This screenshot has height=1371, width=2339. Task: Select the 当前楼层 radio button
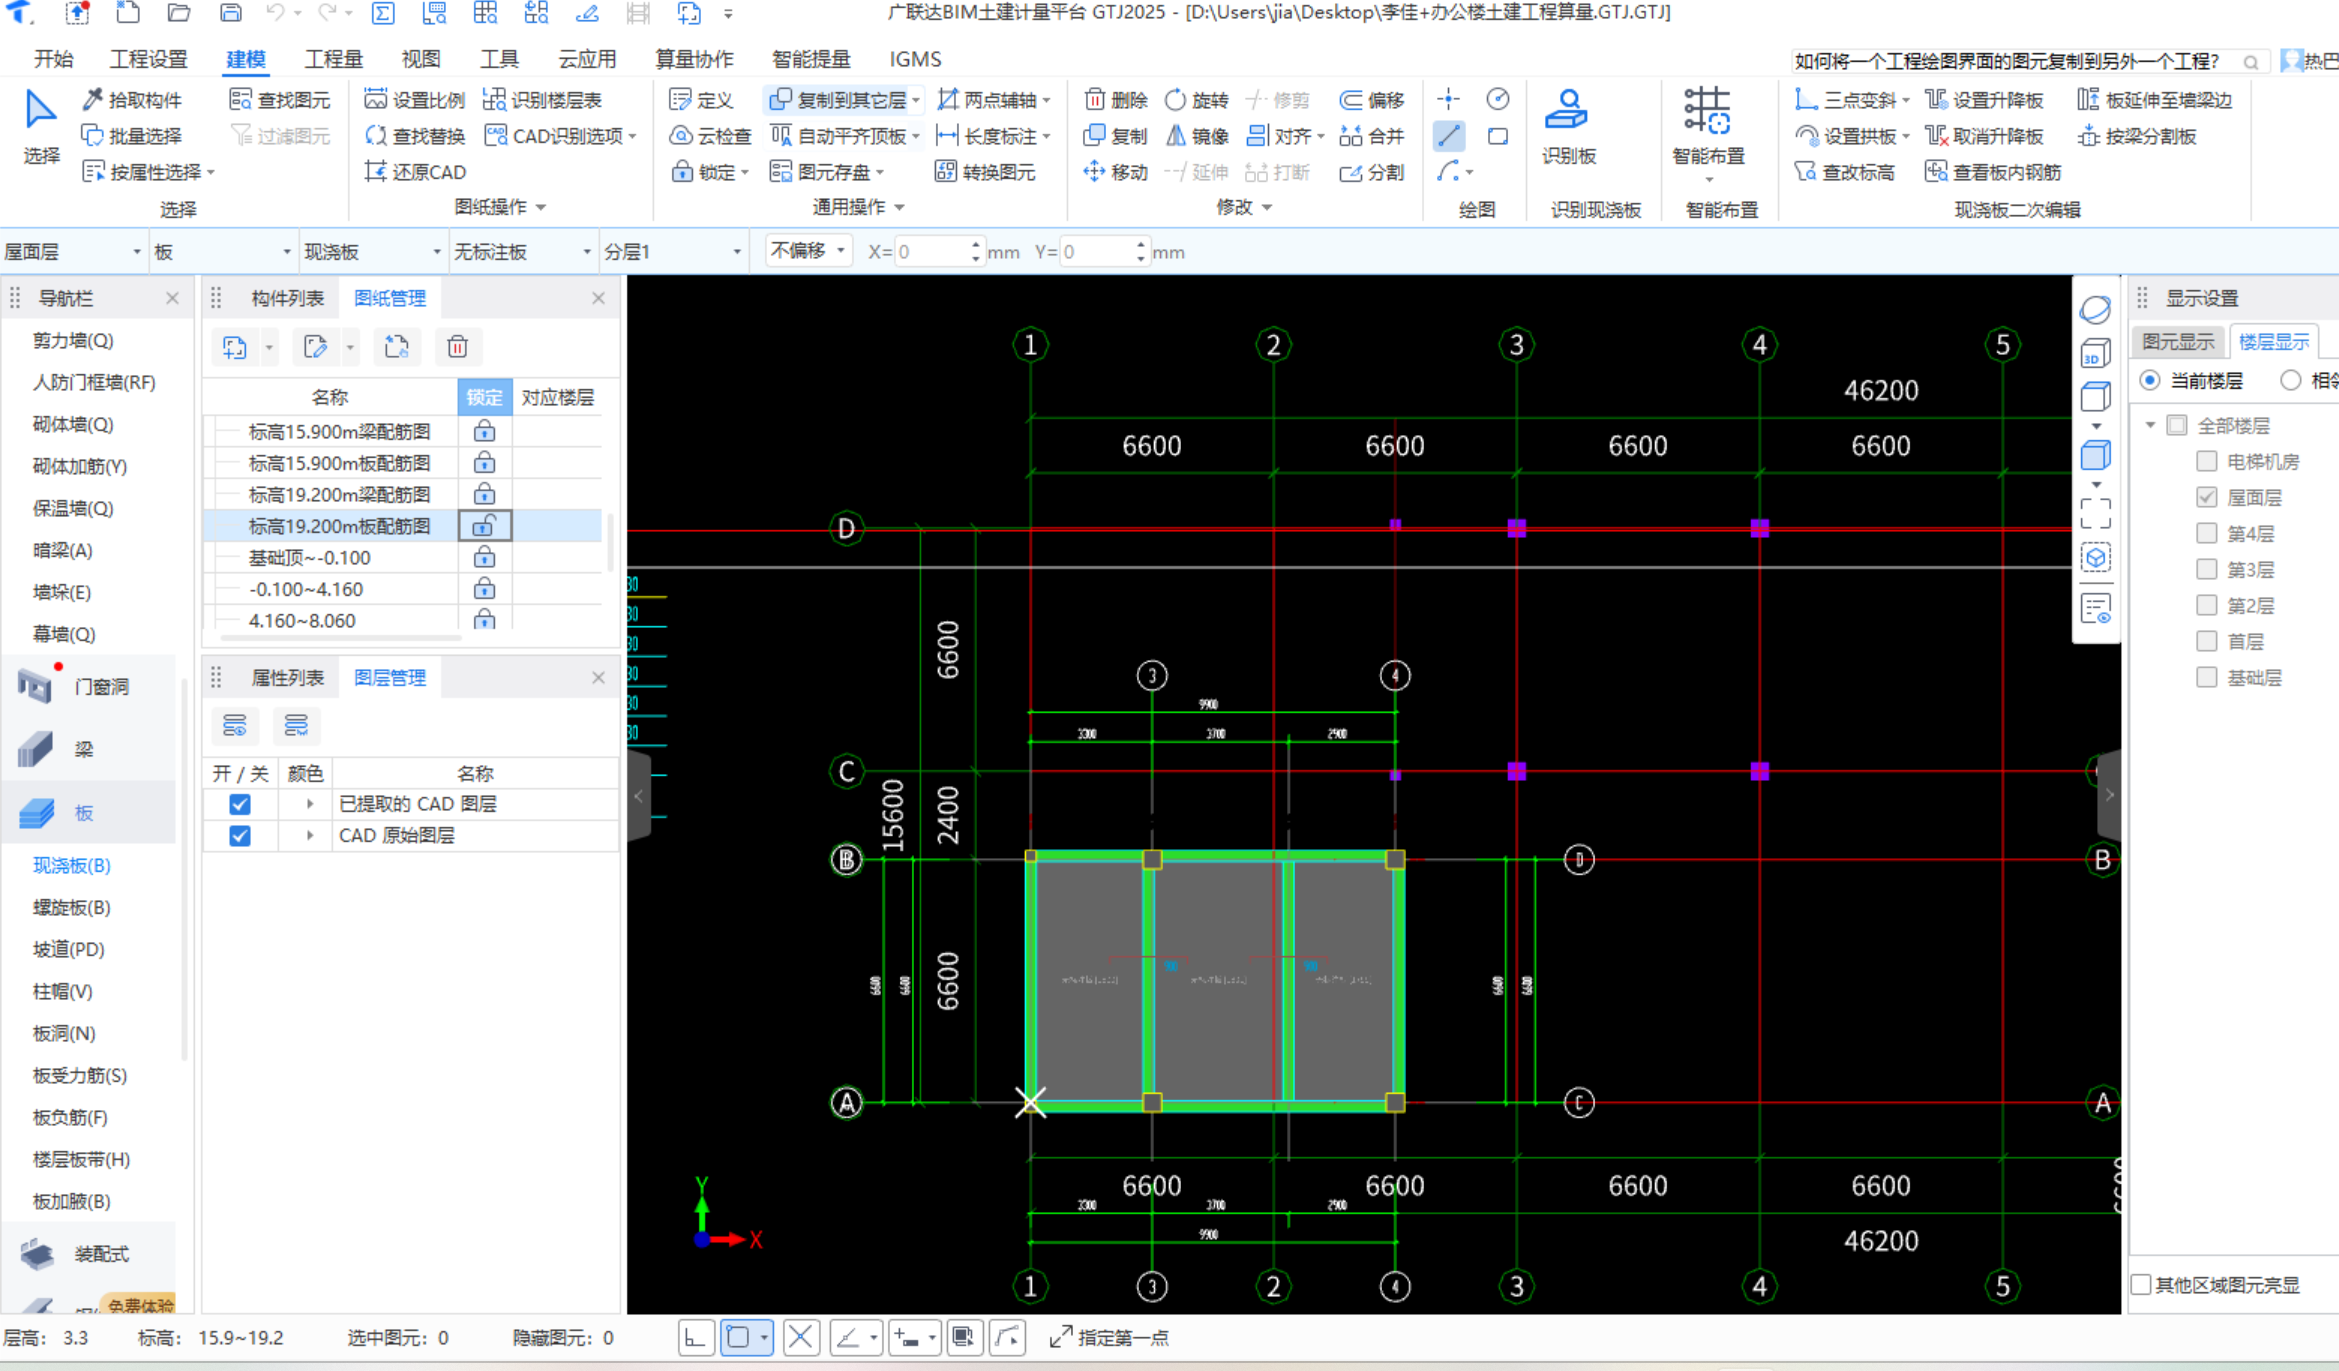tap(2151, 380)
